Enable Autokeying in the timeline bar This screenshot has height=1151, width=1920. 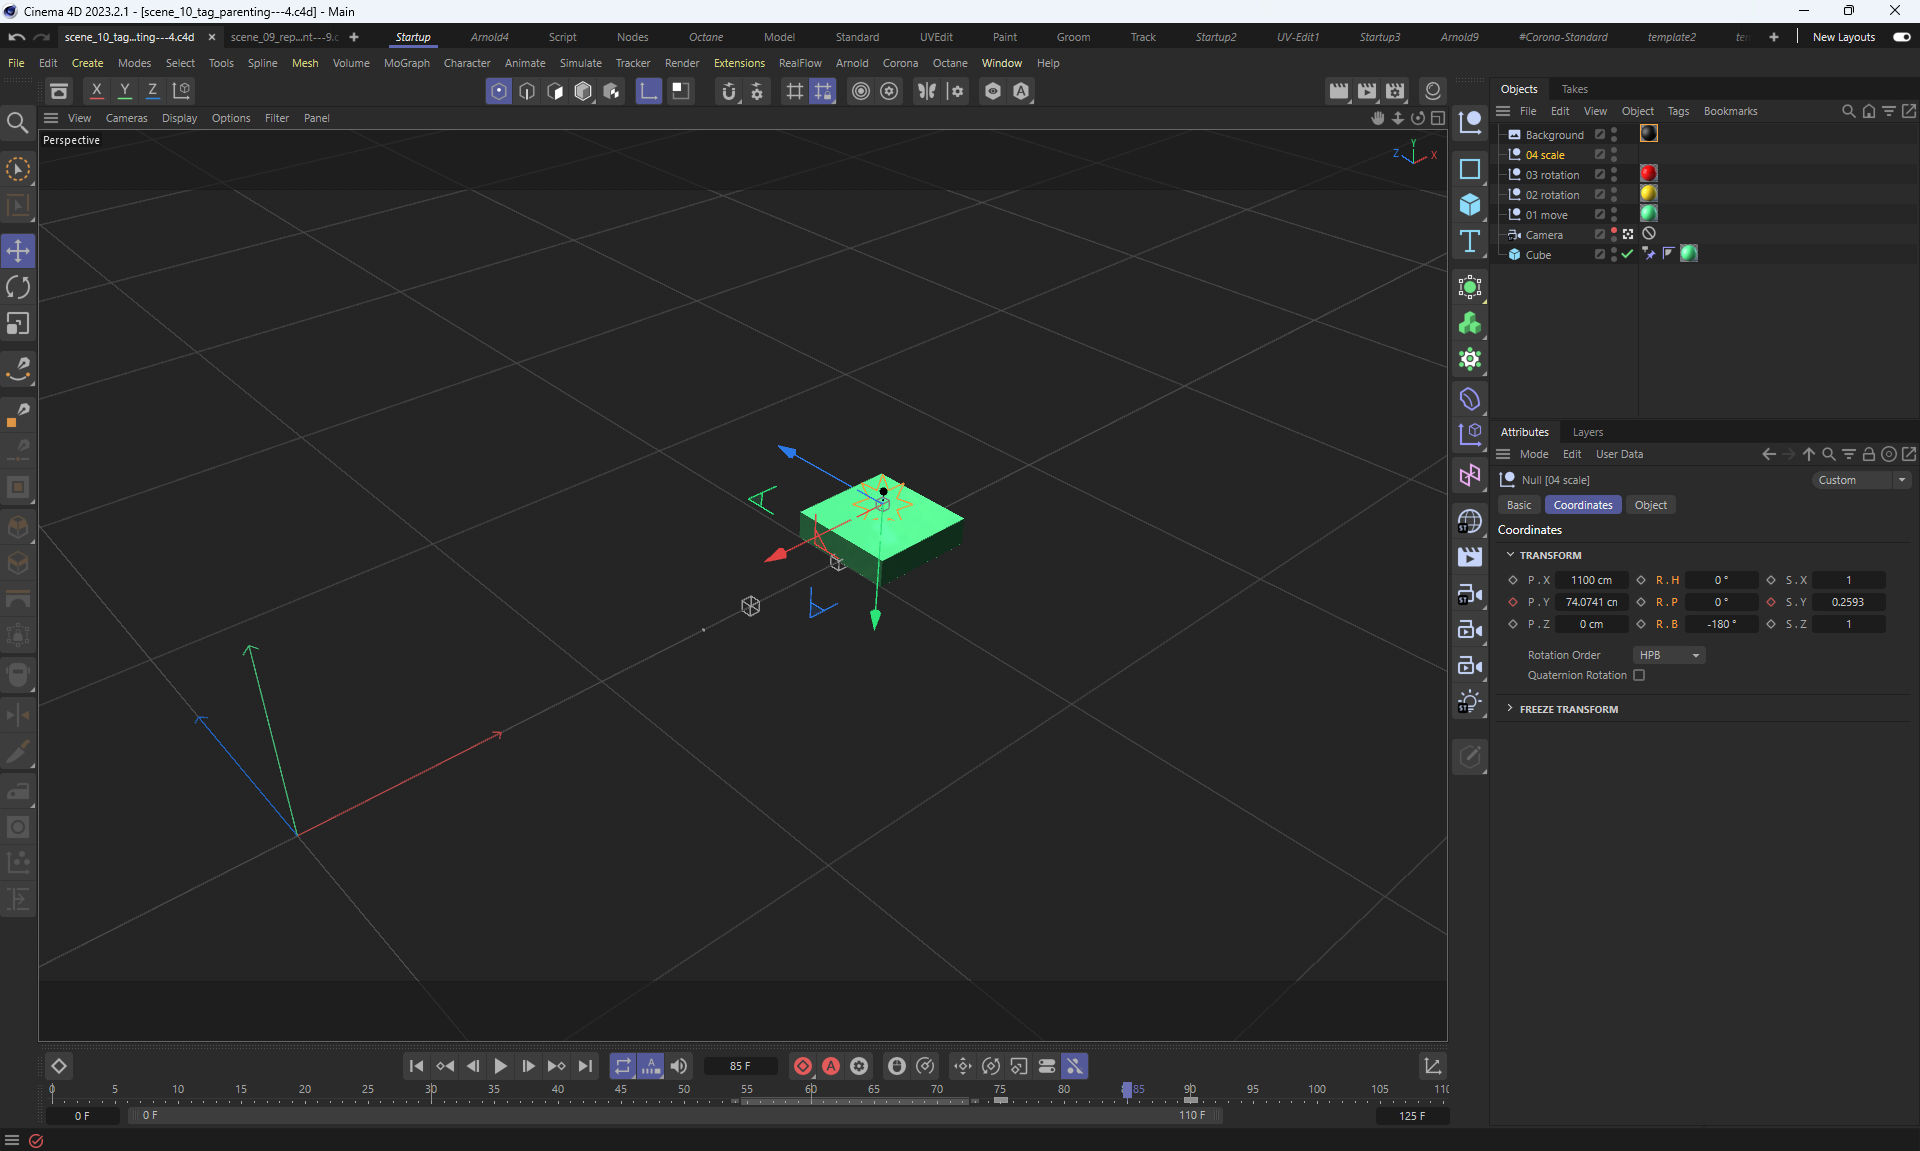click(831, 1066)
